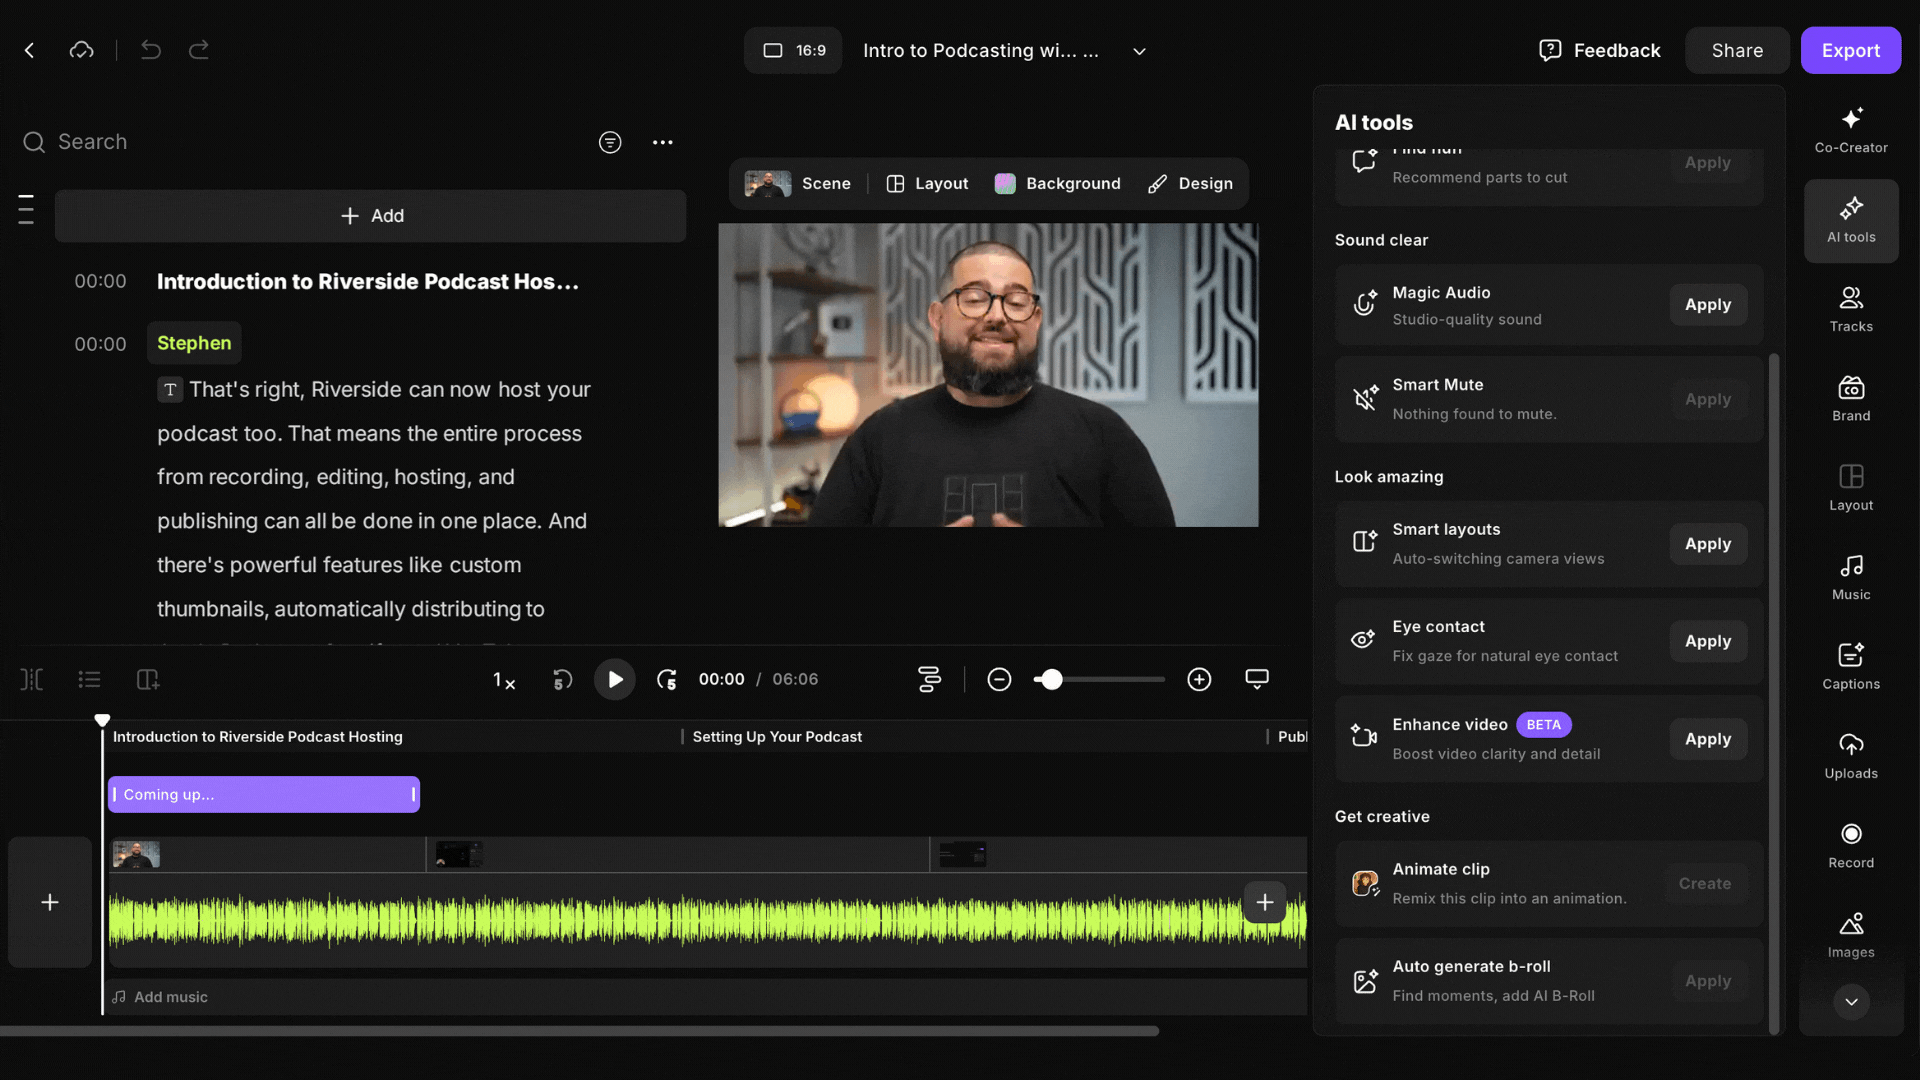Select the Introduction to Riverside Podcast Hosting chapter
The width and height of the screenshot is (1920, 1080).
(x=258, y=737)
